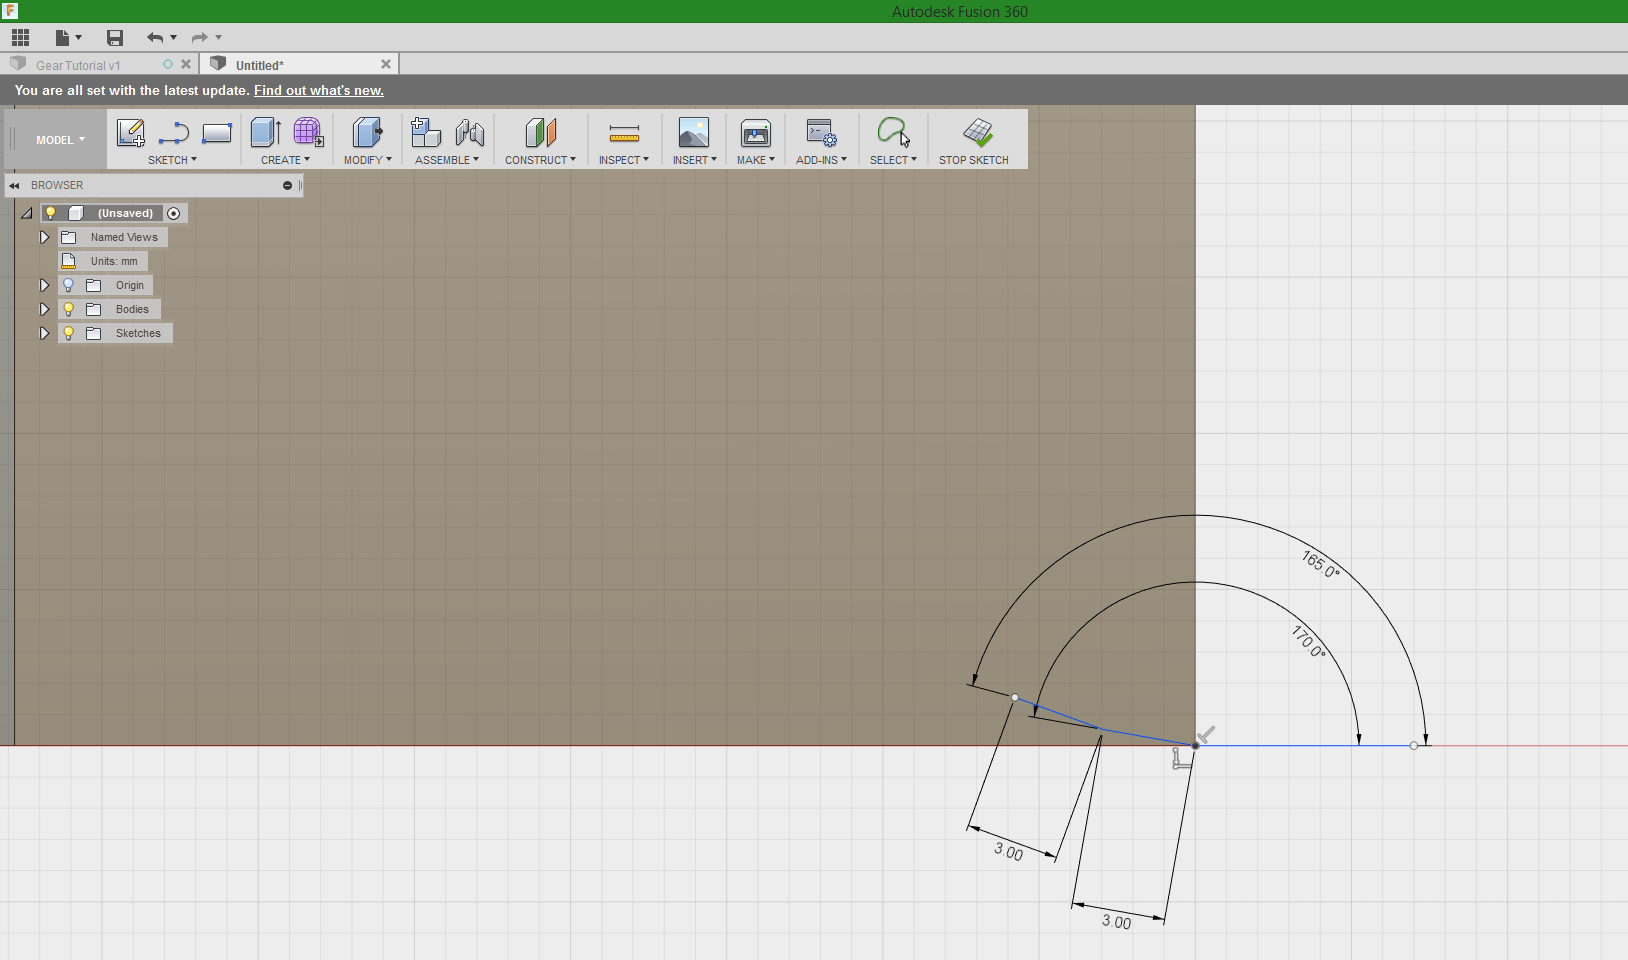The image size is (1628, 960).
Task: Hide the Bodies folder lightbulb
Action: (x=67, y=309)
